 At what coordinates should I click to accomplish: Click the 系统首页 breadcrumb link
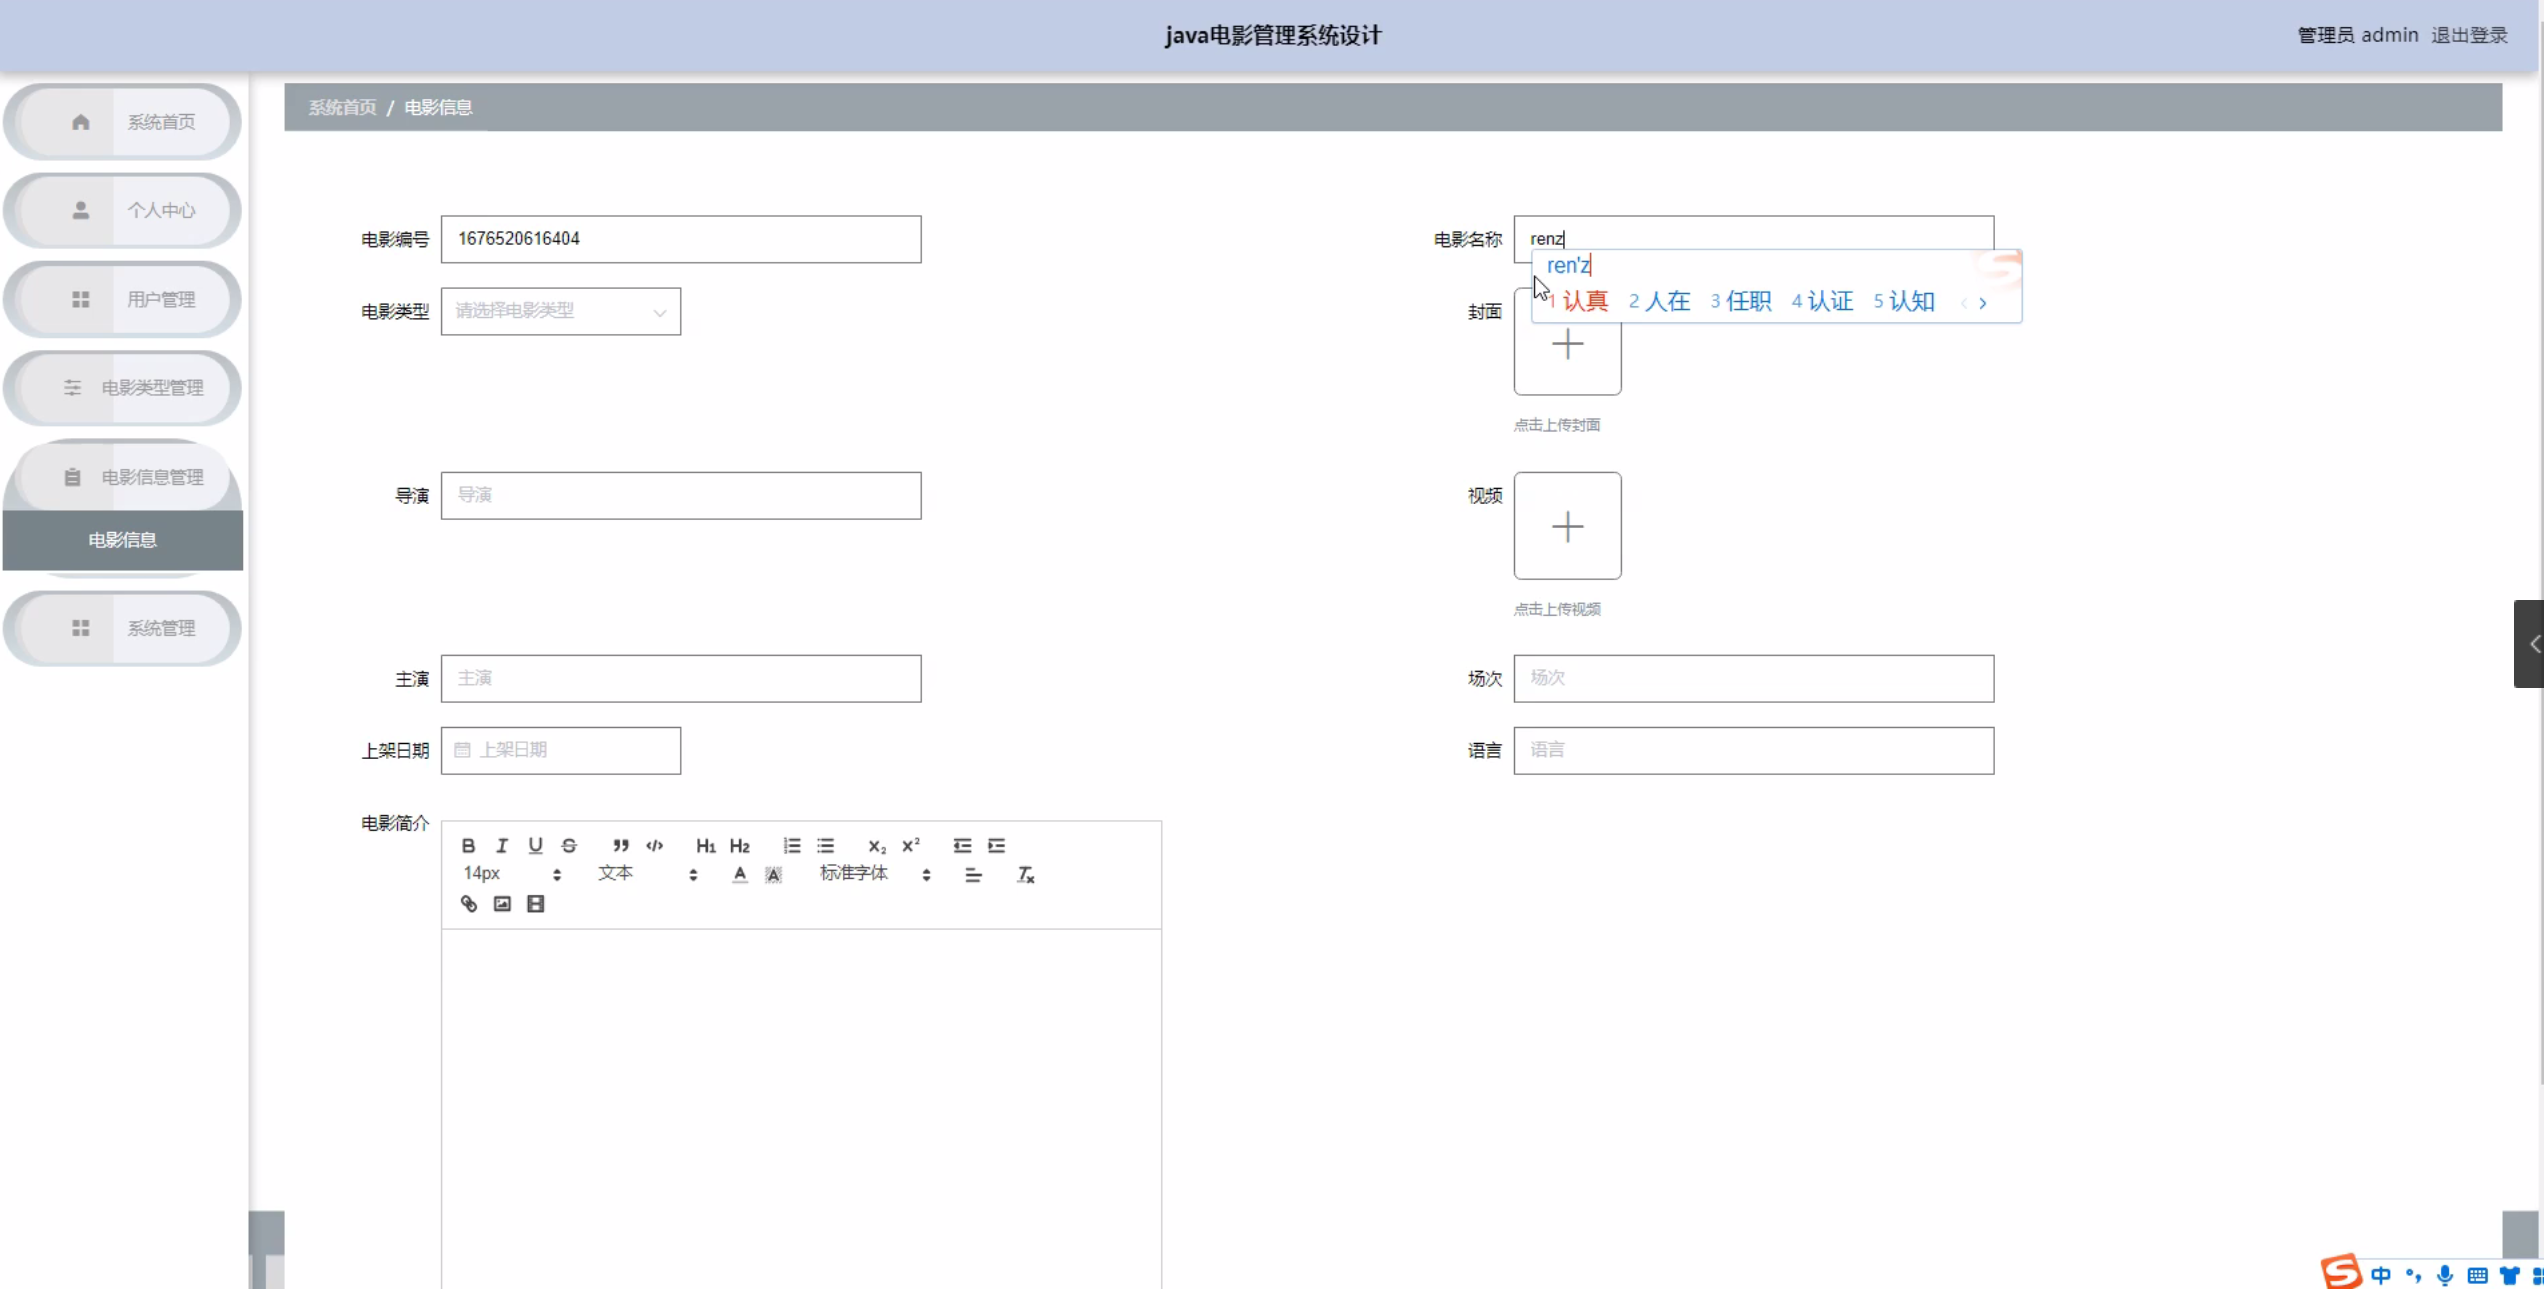342,107
